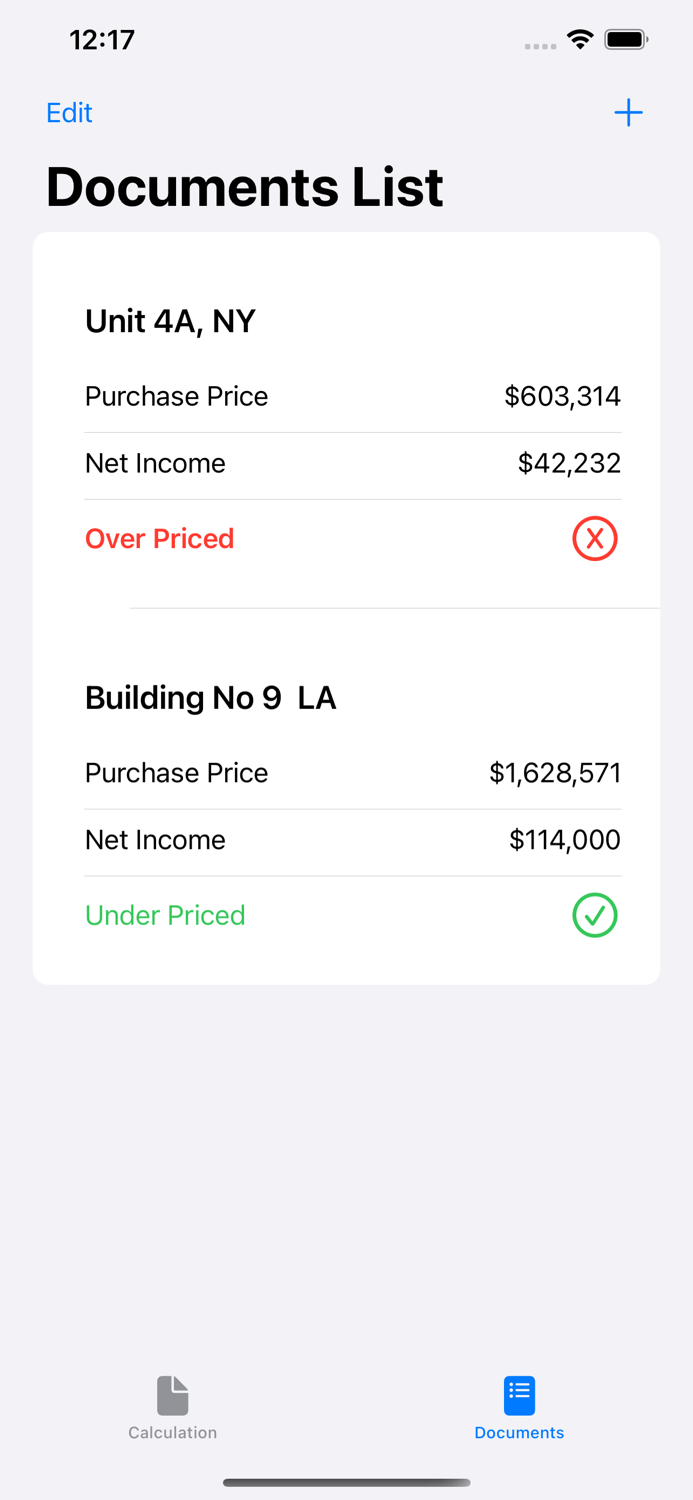Select the Building No 9 LA entry
Image resolution: width=693 pixels, height=1500 pixels.
pyautogui.click(x=210, y=697)
